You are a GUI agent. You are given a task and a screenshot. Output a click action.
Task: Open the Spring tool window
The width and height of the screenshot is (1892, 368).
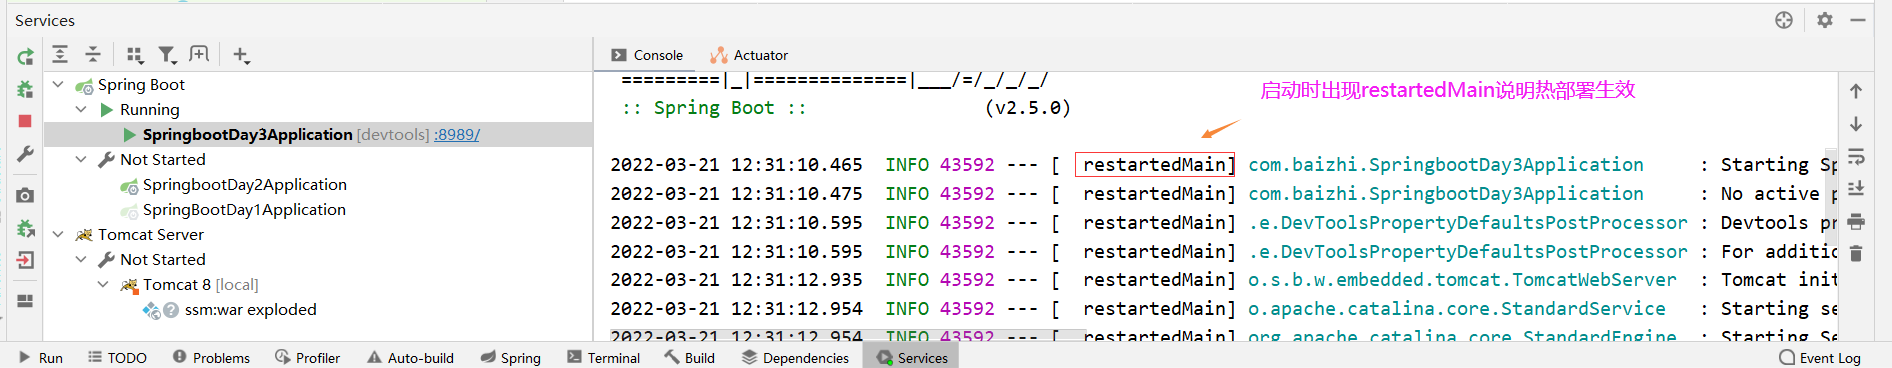click(x=510, y=357)
